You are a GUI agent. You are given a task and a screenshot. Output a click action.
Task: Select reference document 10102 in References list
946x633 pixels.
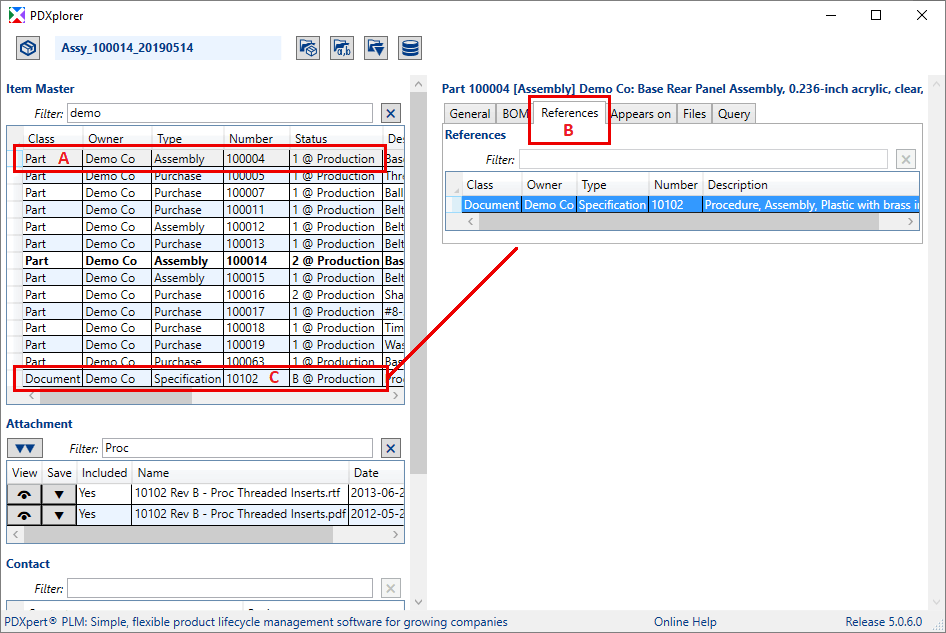(682, 205)
